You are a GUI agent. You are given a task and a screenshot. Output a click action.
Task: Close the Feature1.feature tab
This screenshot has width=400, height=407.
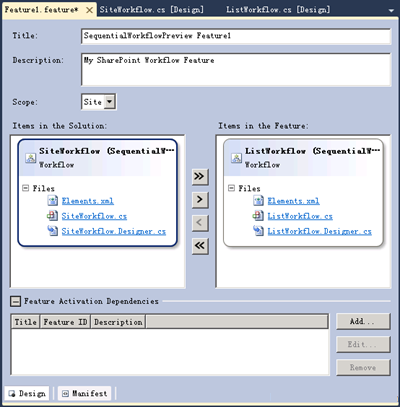click(89, 10)
